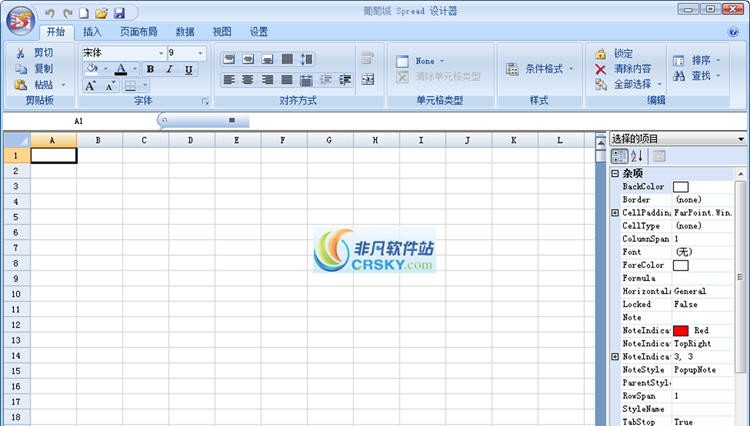Click the BackColor property swatch
The width and height of the screenshot is (750, 426).
coord(680,187)
